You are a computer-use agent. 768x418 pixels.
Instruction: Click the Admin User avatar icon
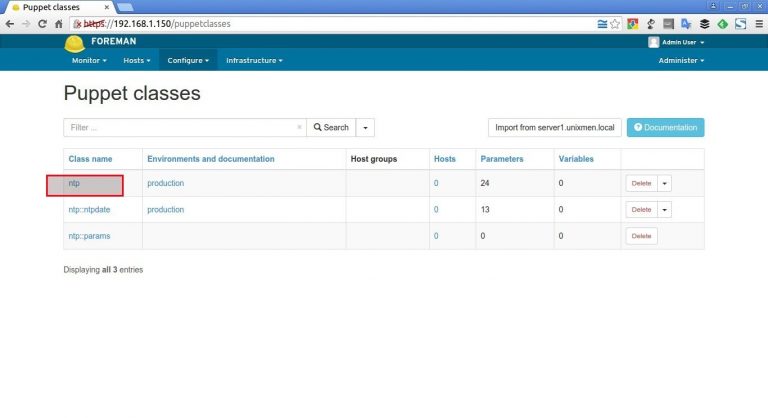tap(653, 42)
